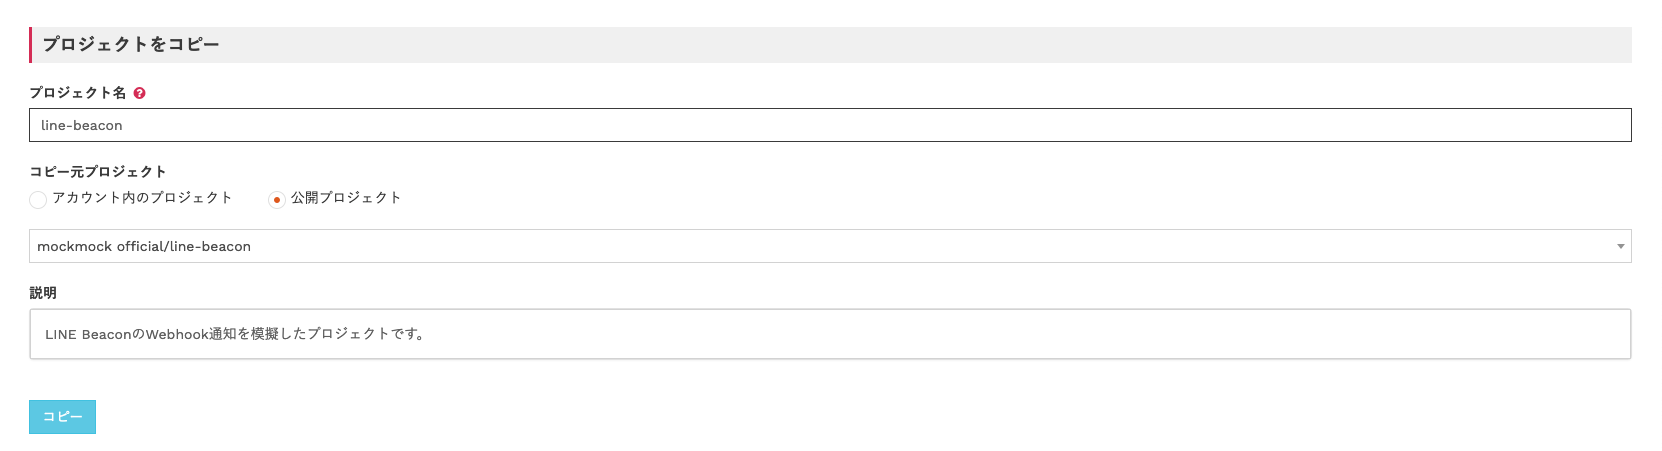Click the red accent bar of the heading
The image size is (1662, 451).
point(31,44)
